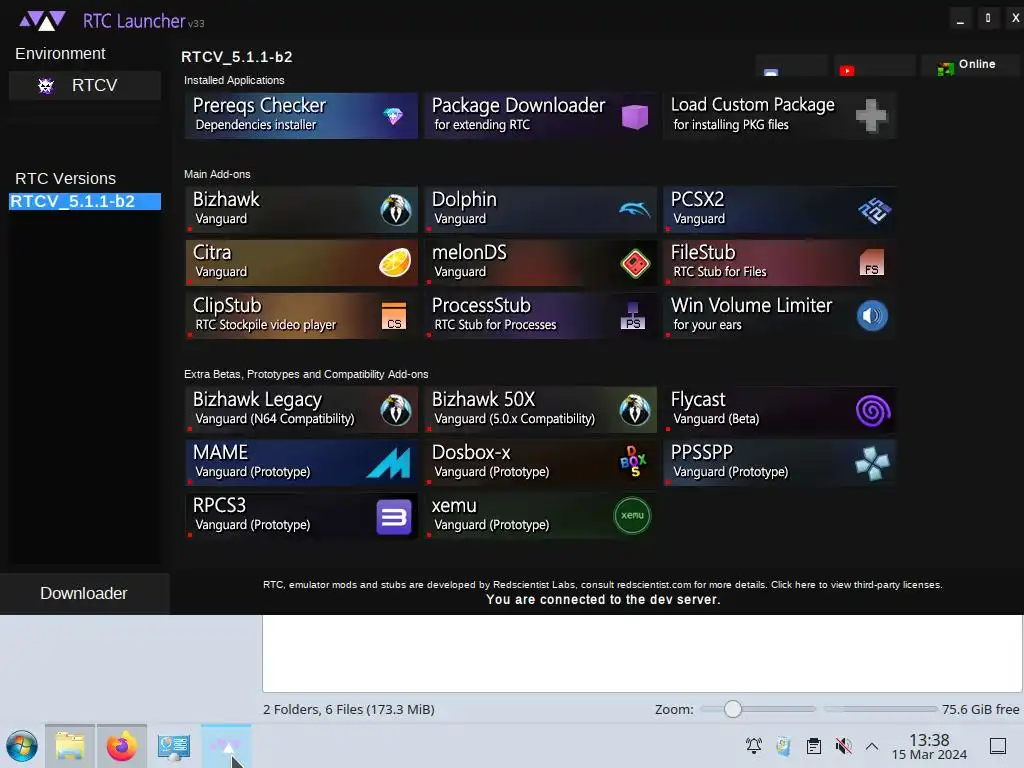The width and height of the screenshot is (1024, 768).
Task: Click the Online server status indicator
Action: pos(968,65)
